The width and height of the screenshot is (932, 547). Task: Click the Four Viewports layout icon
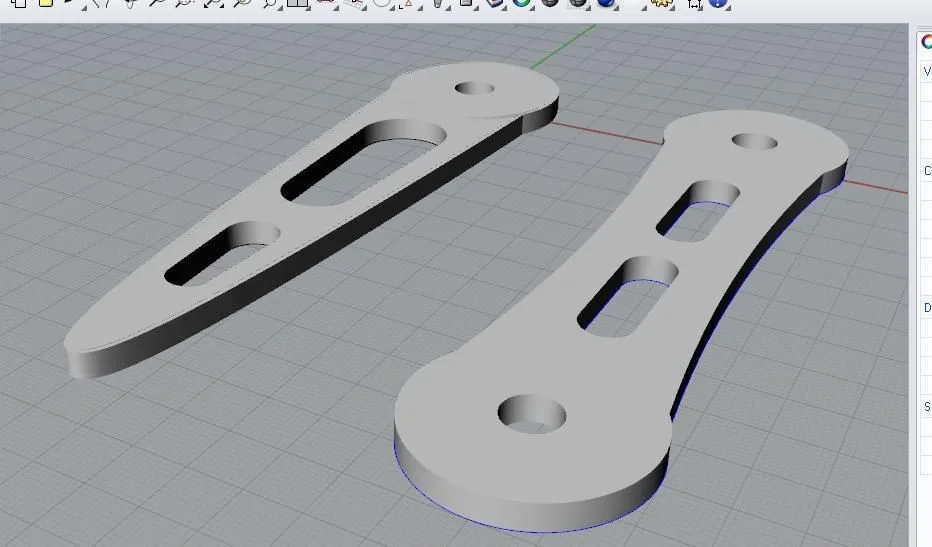(297, 2)
